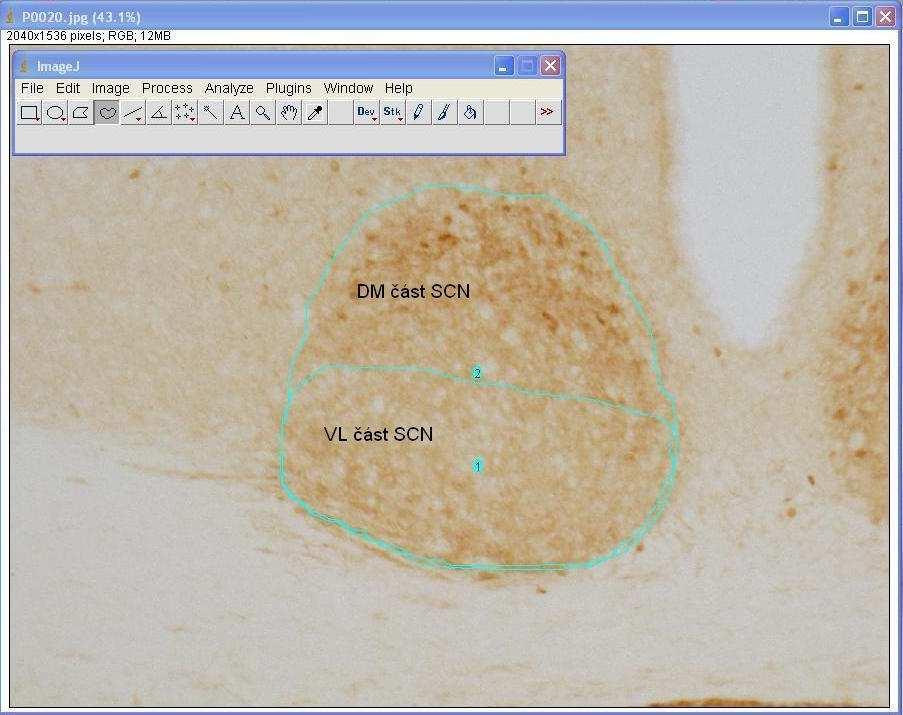Viewport: 903px width, 715px height.
Task: Open the Stk stacks menu tool
Action: 392,112
